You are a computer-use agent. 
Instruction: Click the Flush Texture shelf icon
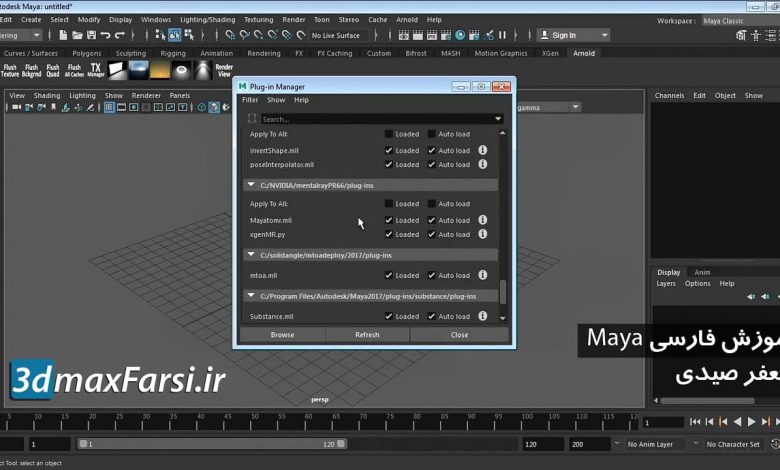[x=10, y=71]
